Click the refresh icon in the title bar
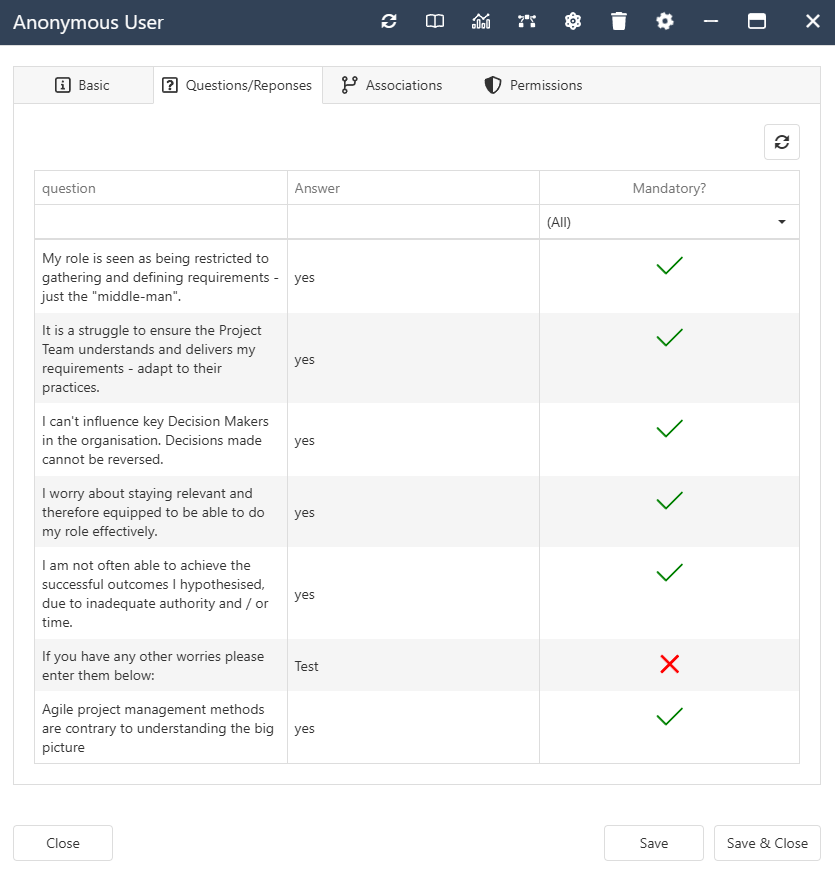This screenshot has width=835, height=878. tap(389, 21)
